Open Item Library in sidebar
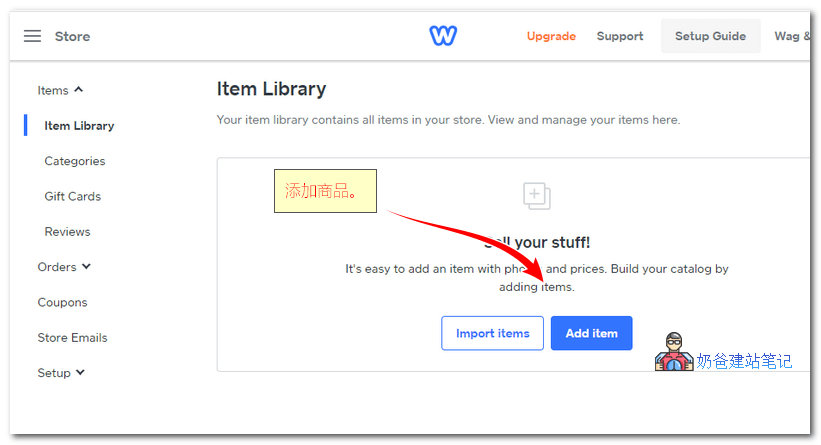Screen dimensions: 821x445 tap(79, 126)
